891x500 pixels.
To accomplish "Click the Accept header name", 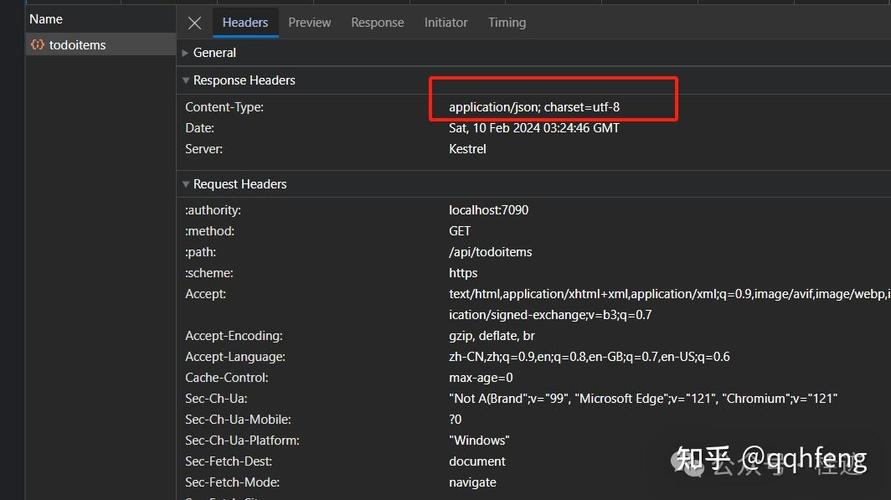I will pyautogui.click(x=205, y=294).
